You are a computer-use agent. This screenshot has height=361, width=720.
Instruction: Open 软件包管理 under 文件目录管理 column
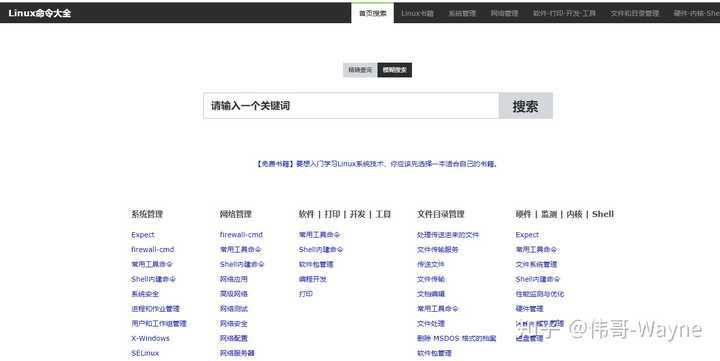pos(434,353)
